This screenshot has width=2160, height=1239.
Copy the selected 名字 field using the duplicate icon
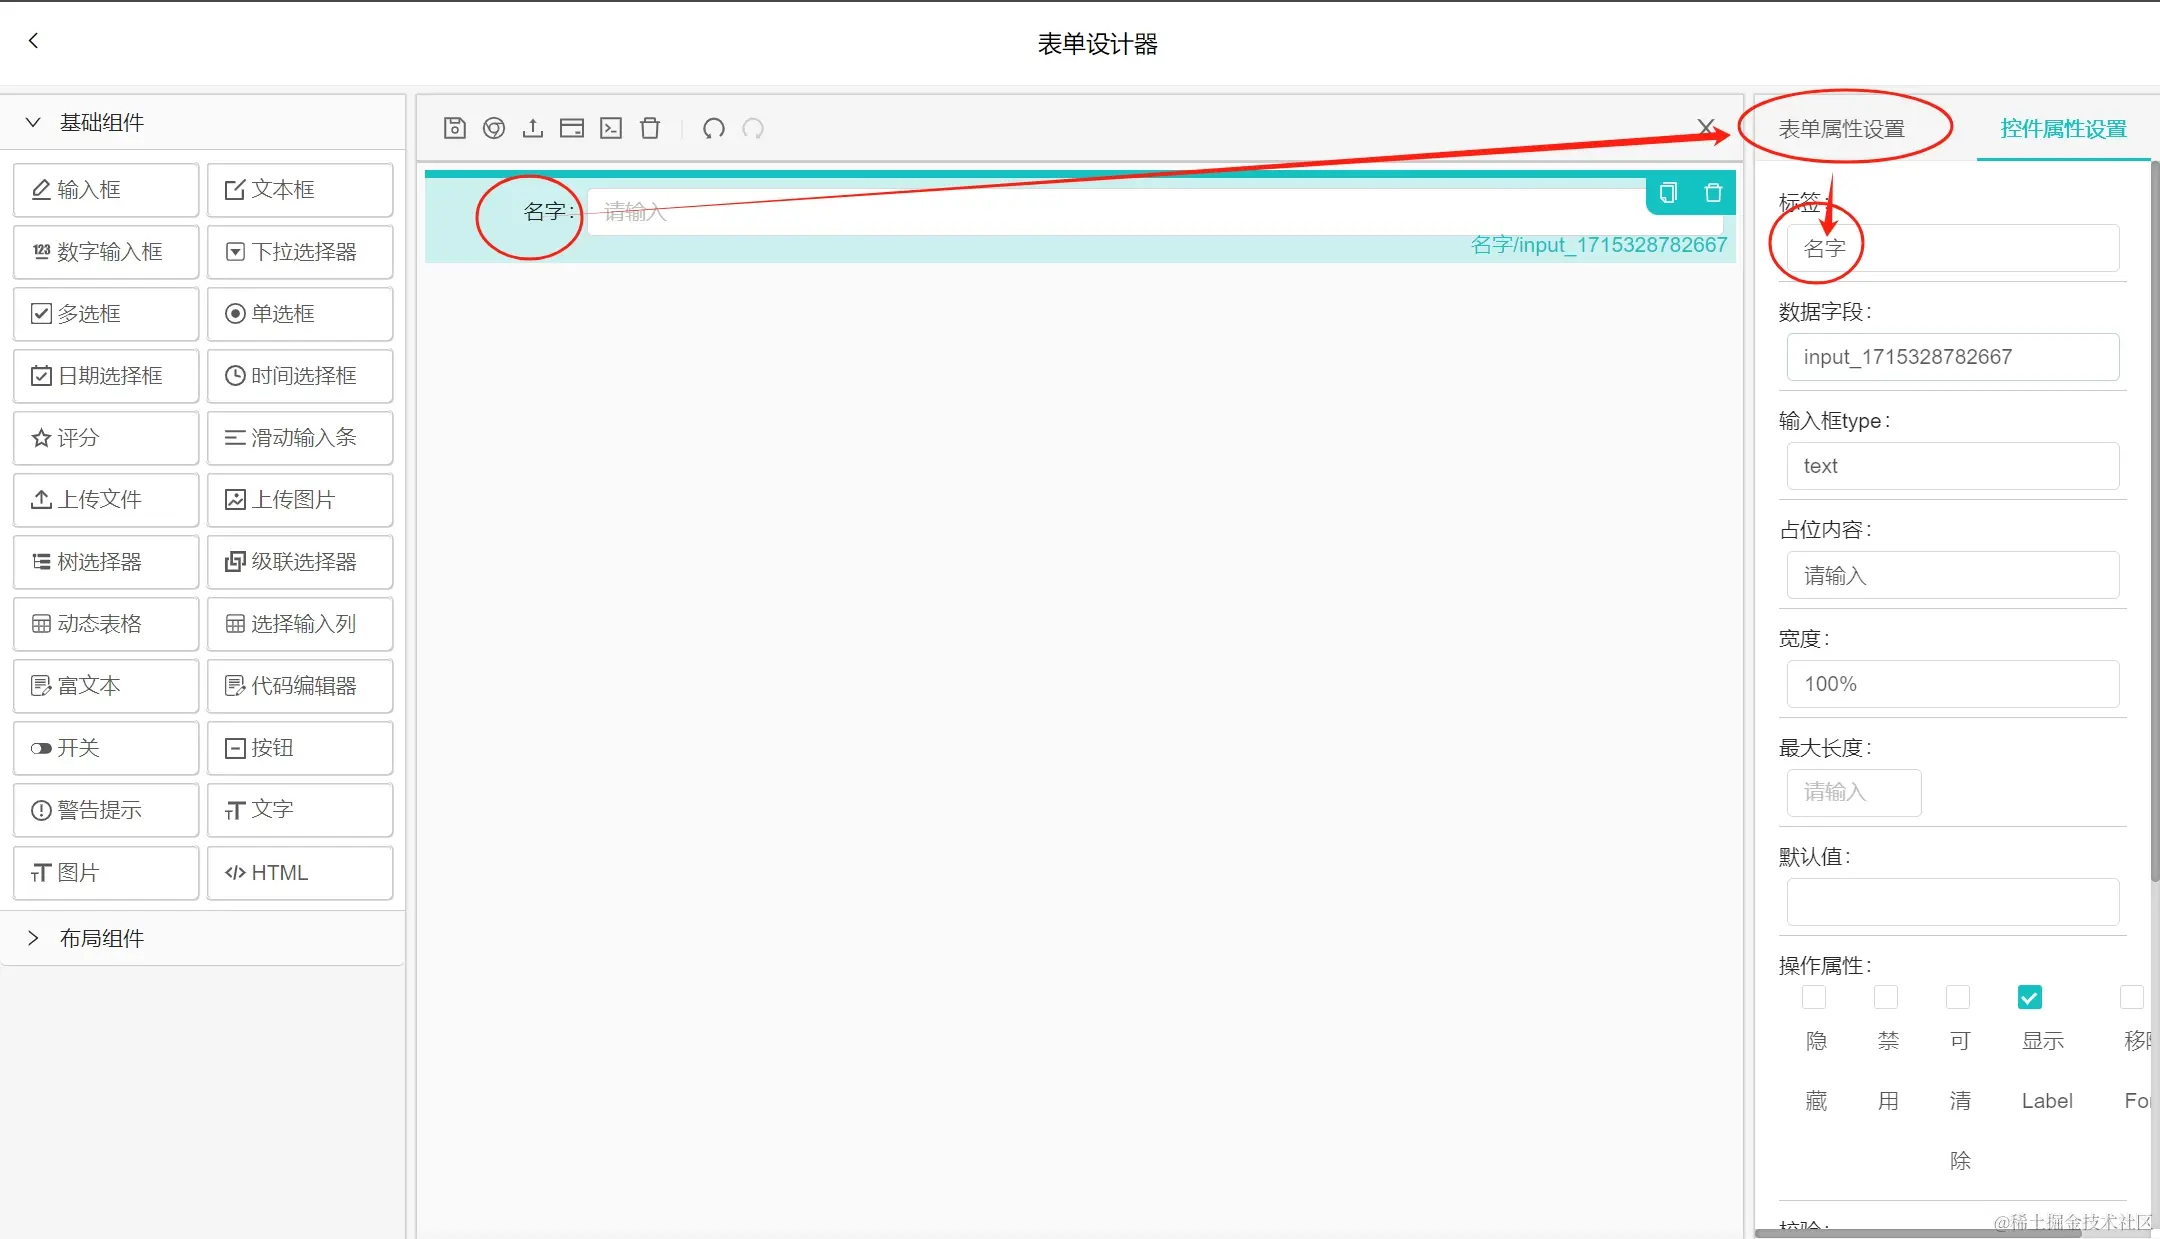pos(1668,193)
